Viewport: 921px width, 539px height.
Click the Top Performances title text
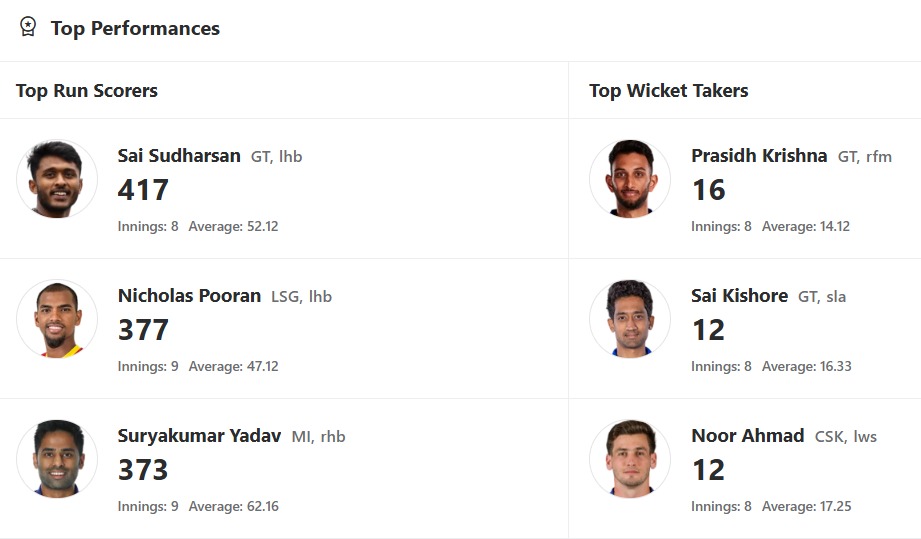[135, 28]
